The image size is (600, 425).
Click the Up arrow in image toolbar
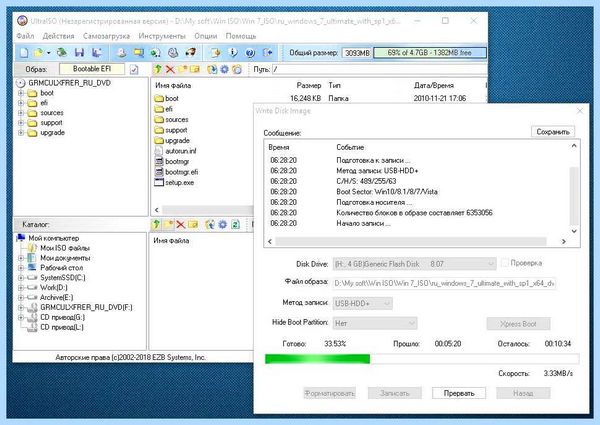[158, 69]
